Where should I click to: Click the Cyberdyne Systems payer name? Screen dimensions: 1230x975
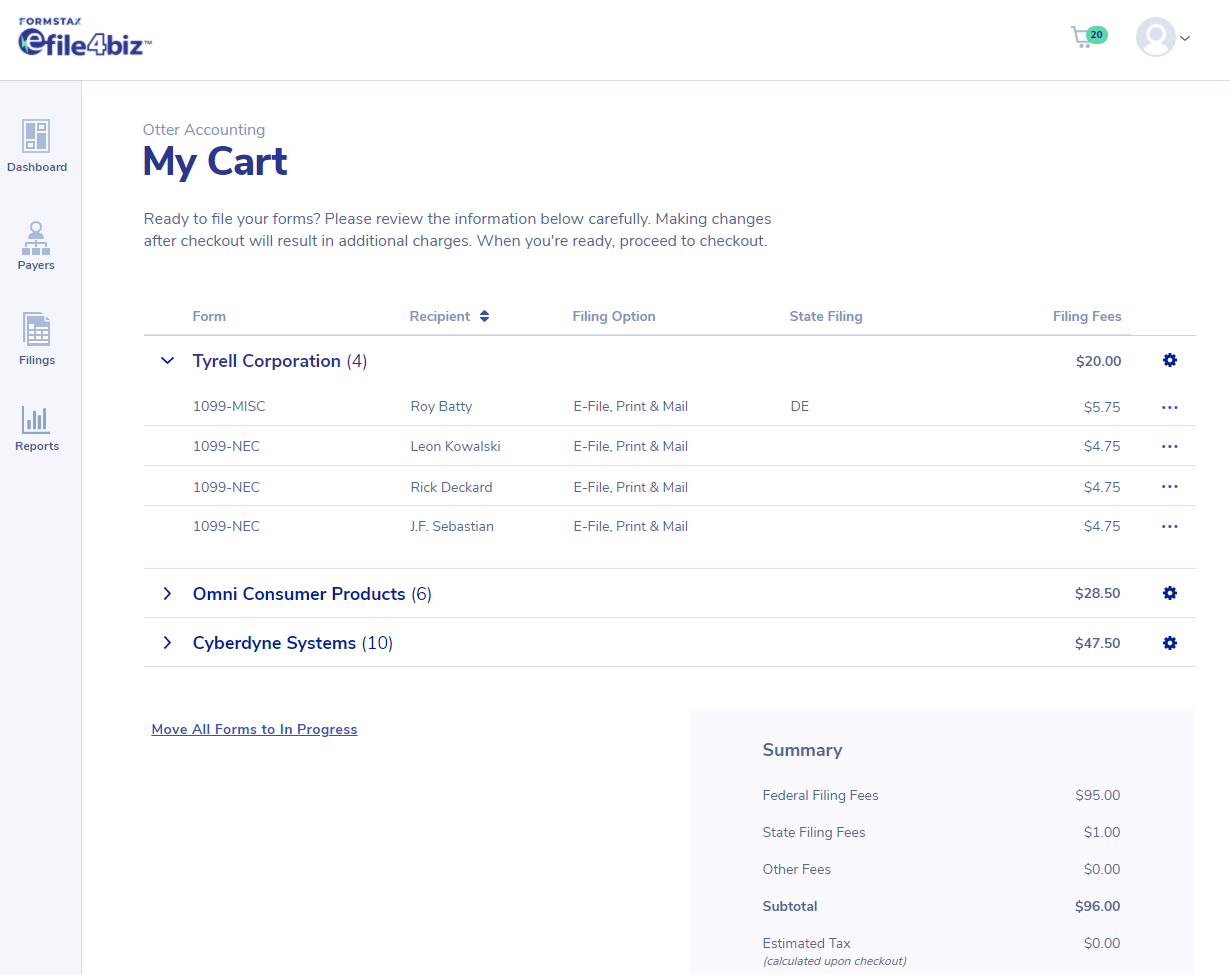pos(274,643)
